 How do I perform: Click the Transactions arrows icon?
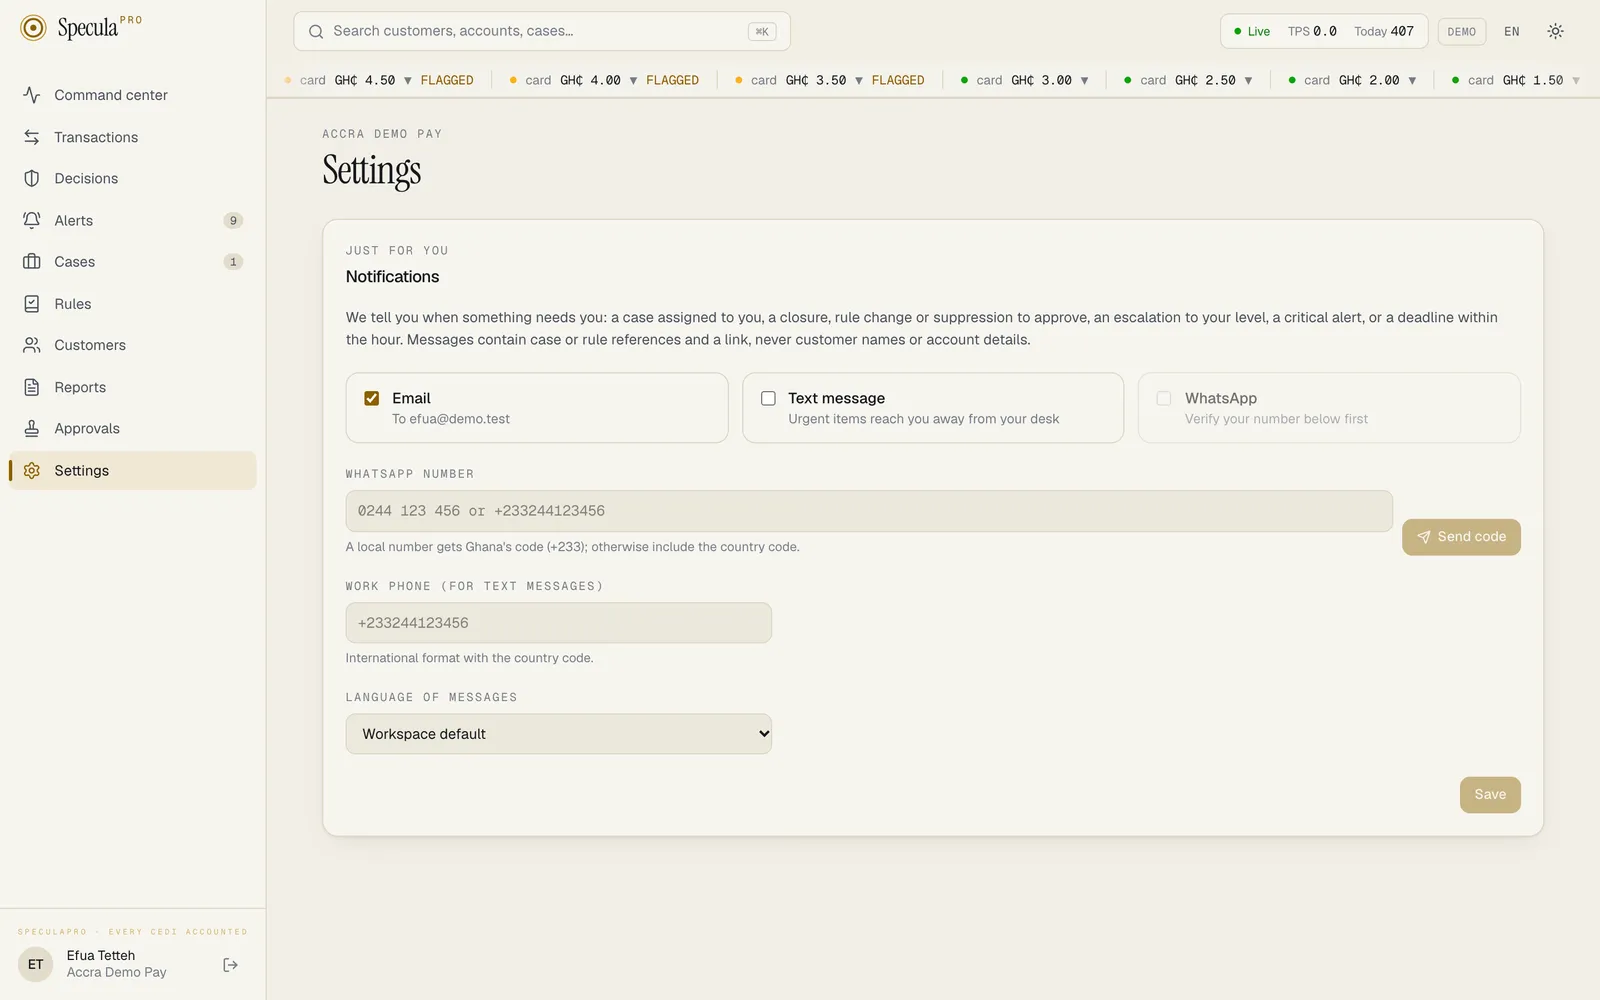click(x=32, y=137)
